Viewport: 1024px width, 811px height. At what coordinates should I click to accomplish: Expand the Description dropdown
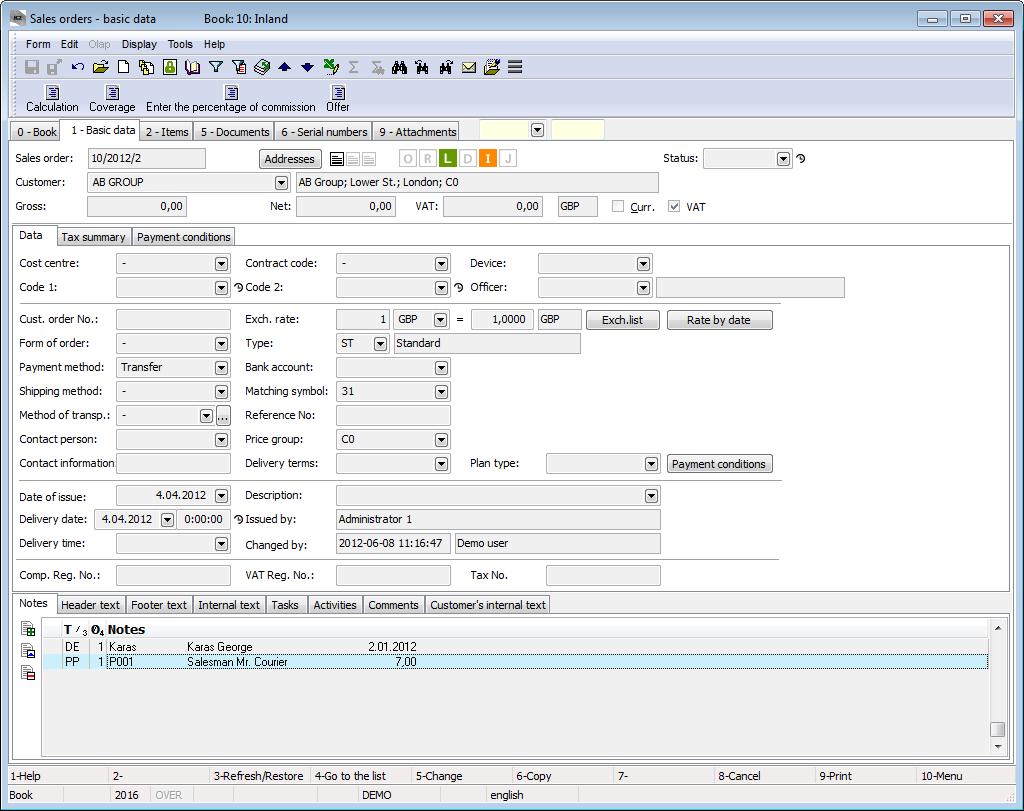(651, 496)
